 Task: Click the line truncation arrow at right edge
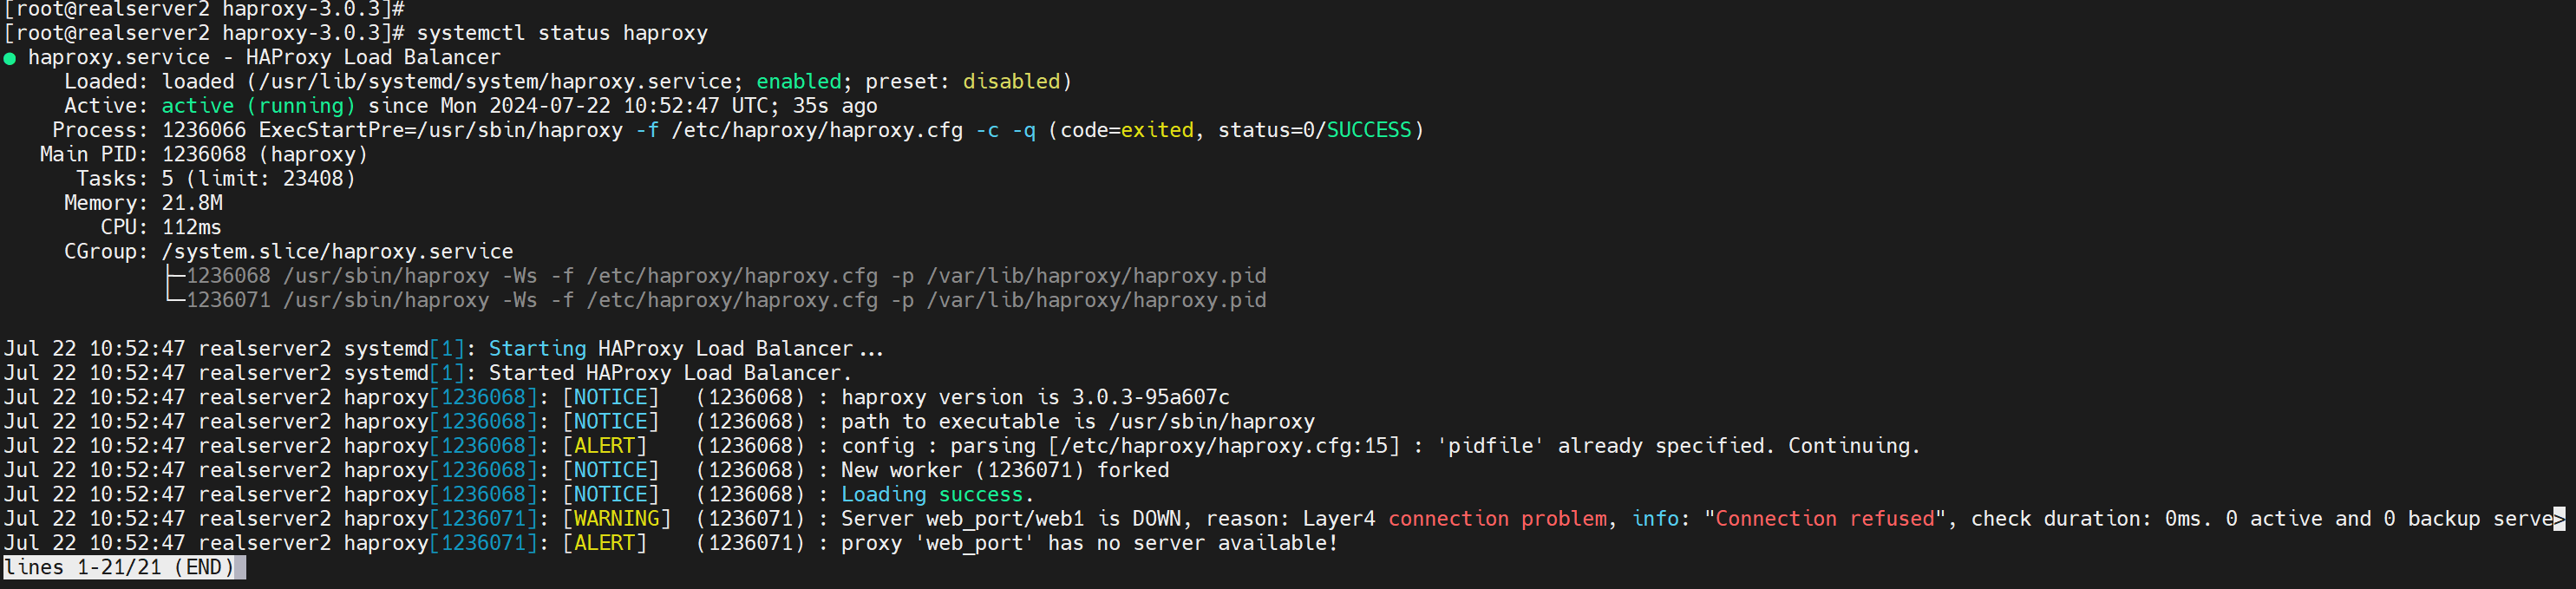[2558, 519]
